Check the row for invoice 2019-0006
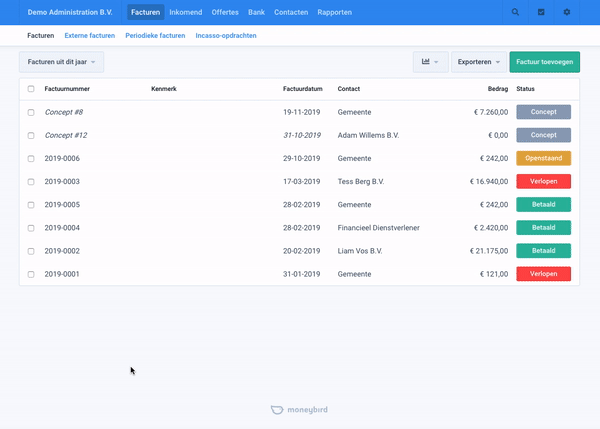Screen dimensions: 600x429 click(x=31, y=159)
